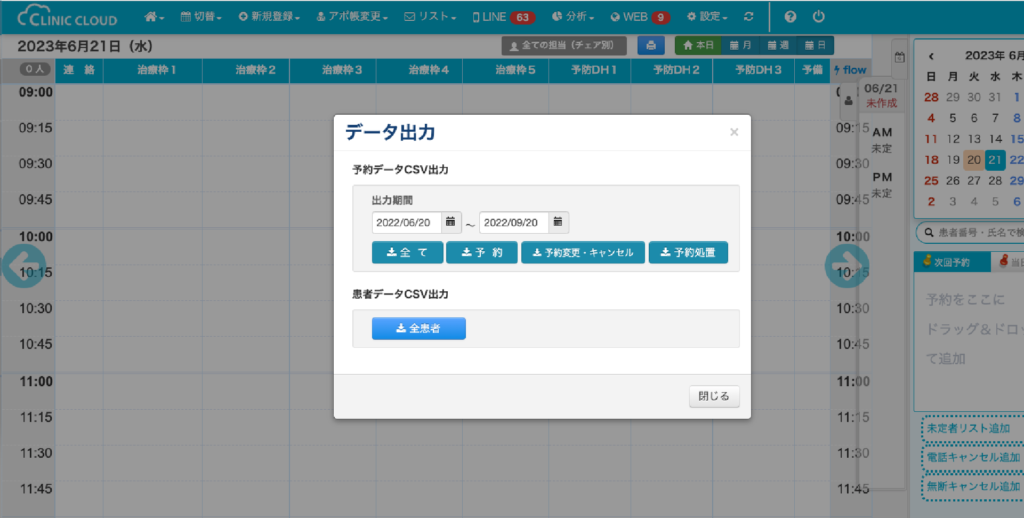Switch calendar to 日 view
Image resolution: width=1024 pixels, height=518 pixels.
[815, 45]
